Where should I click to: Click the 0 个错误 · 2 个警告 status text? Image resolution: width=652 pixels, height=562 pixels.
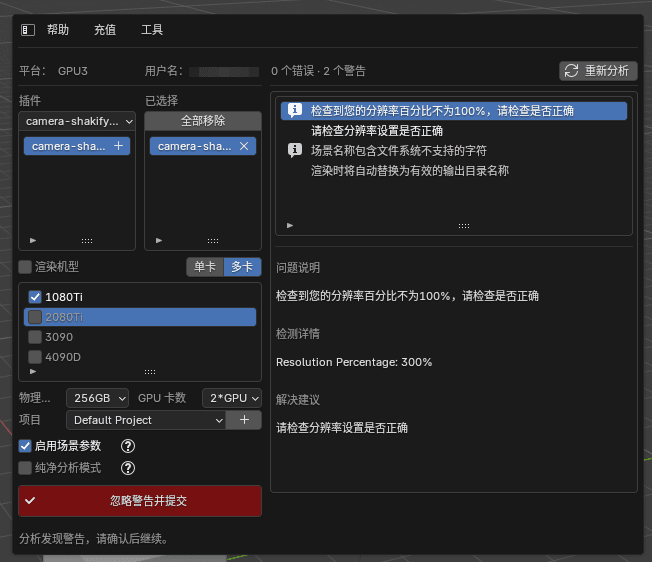pyautogui.click(x=318, y=71)
